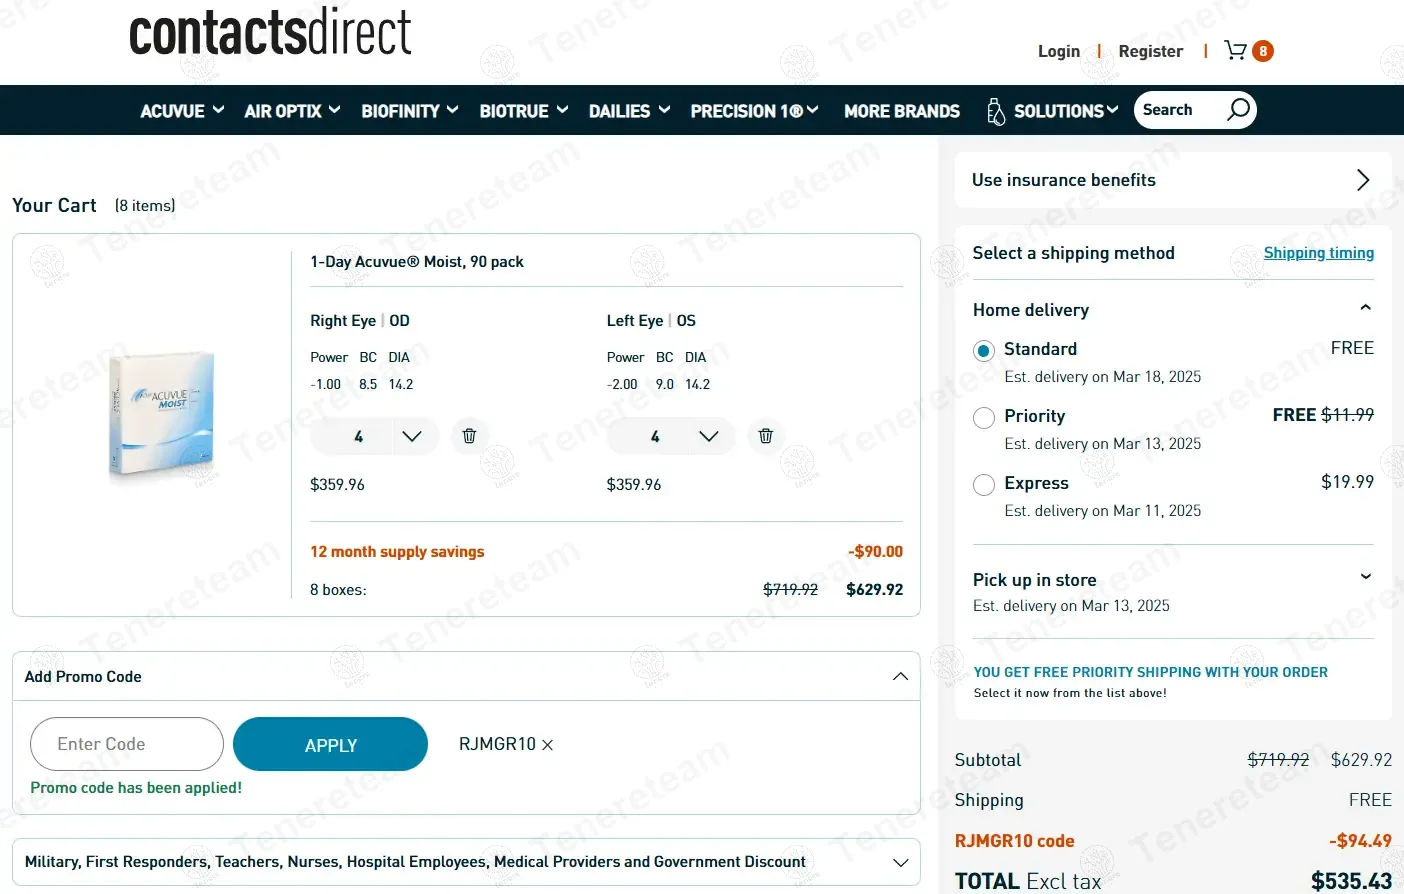Click the APPLY promo button
This screenshot has height=894, width=1404.
330,745
